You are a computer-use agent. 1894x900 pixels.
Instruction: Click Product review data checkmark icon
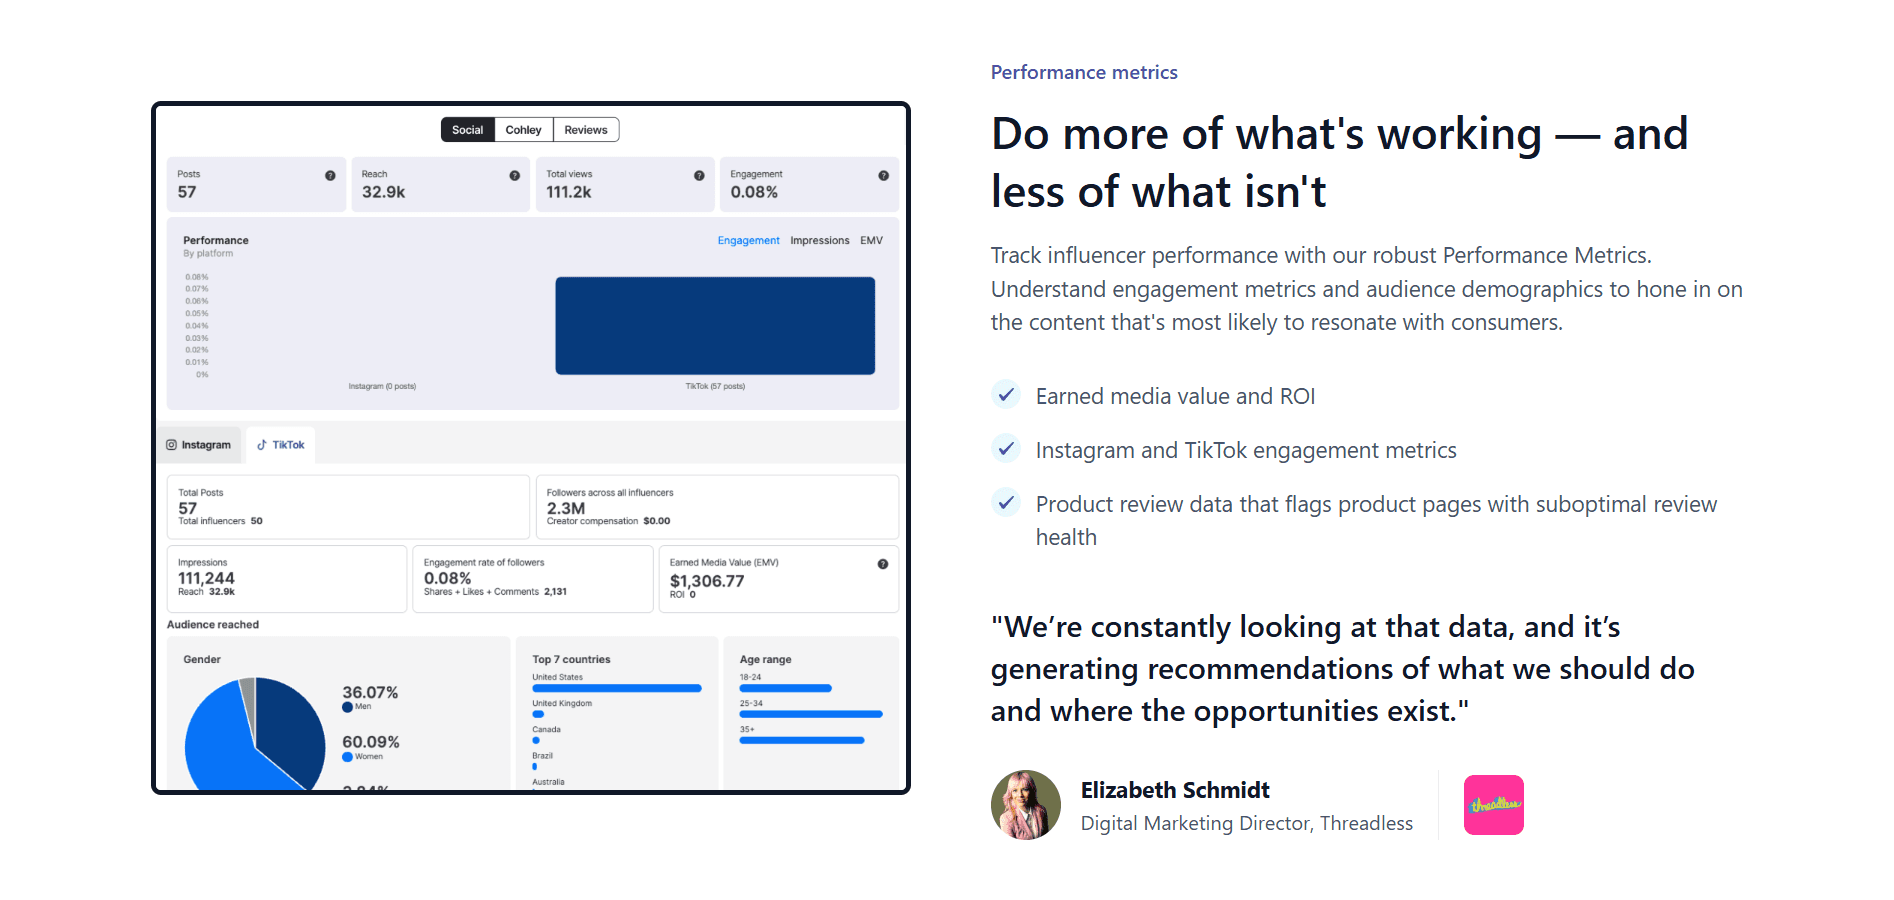1006,502
